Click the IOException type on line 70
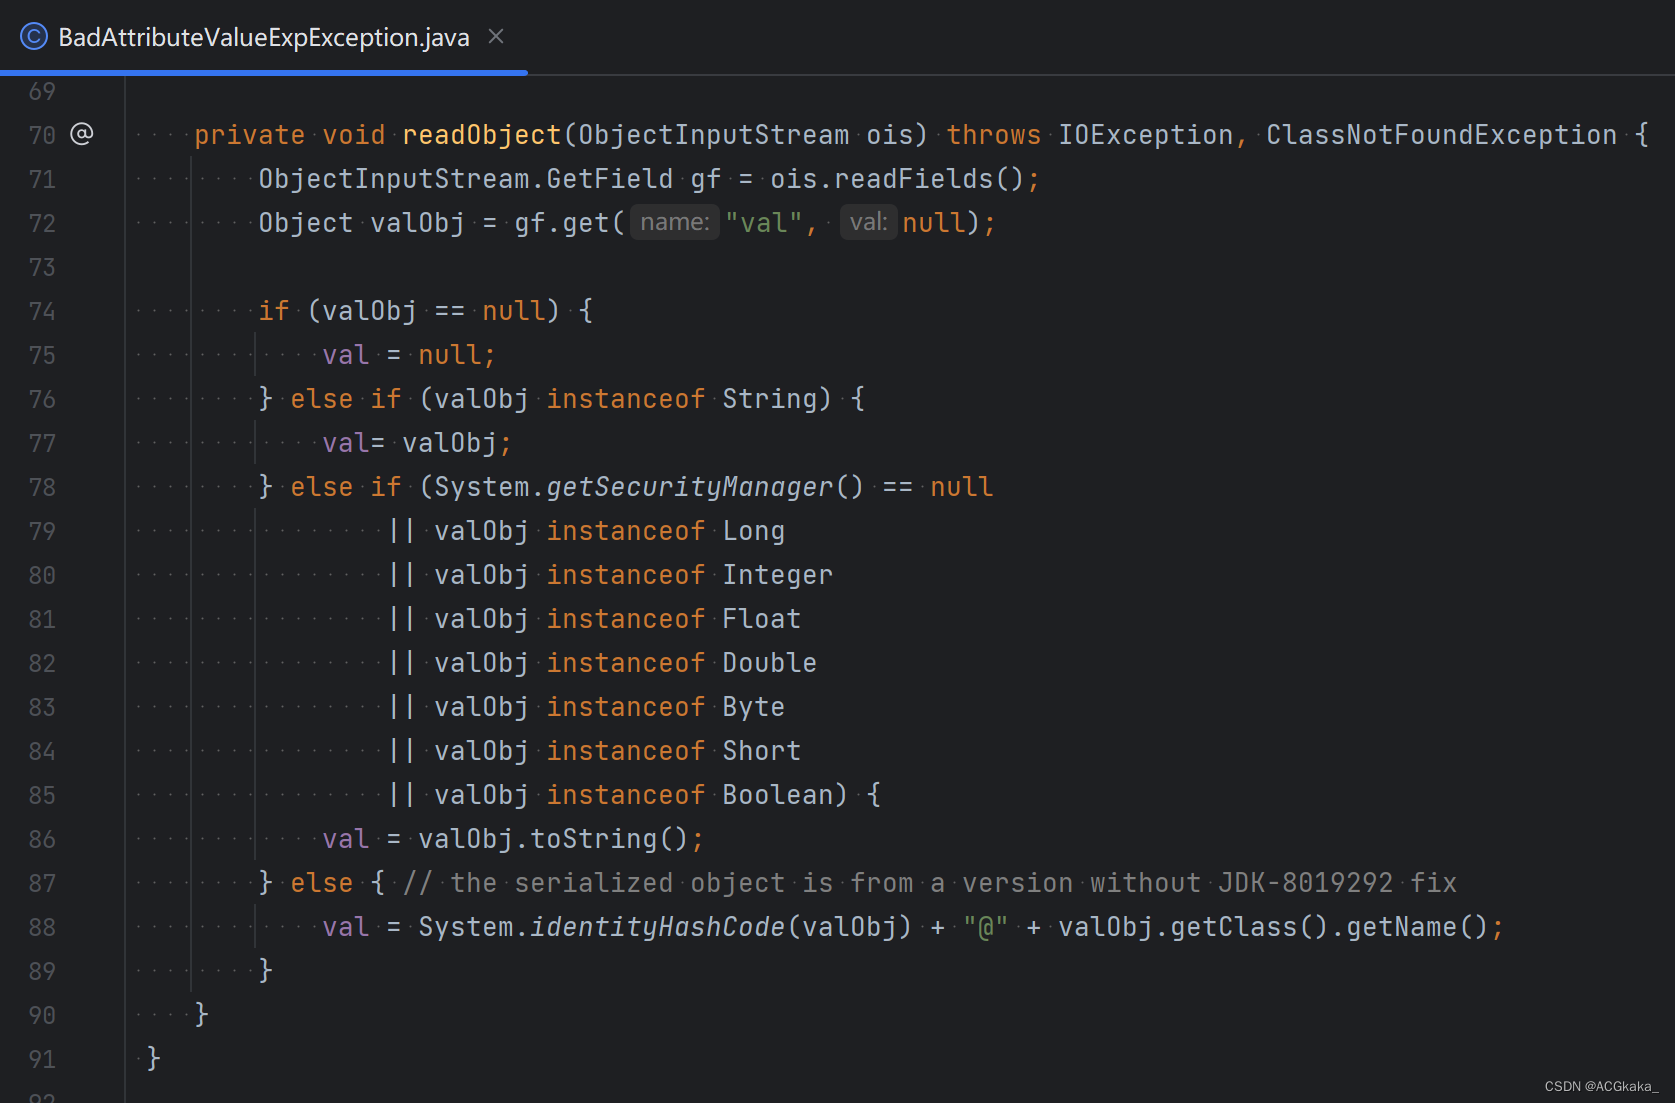 1146,135
